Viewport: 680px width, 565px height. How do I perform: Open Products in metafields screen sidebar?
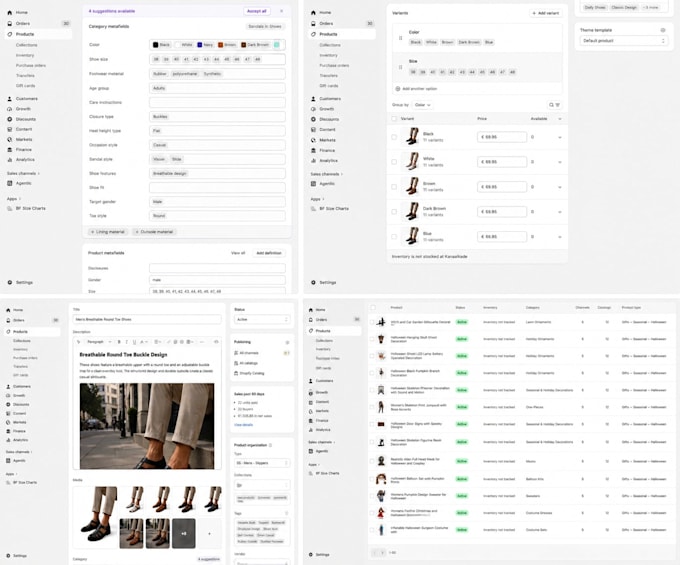pyautogui.click(x=39, y=34)
